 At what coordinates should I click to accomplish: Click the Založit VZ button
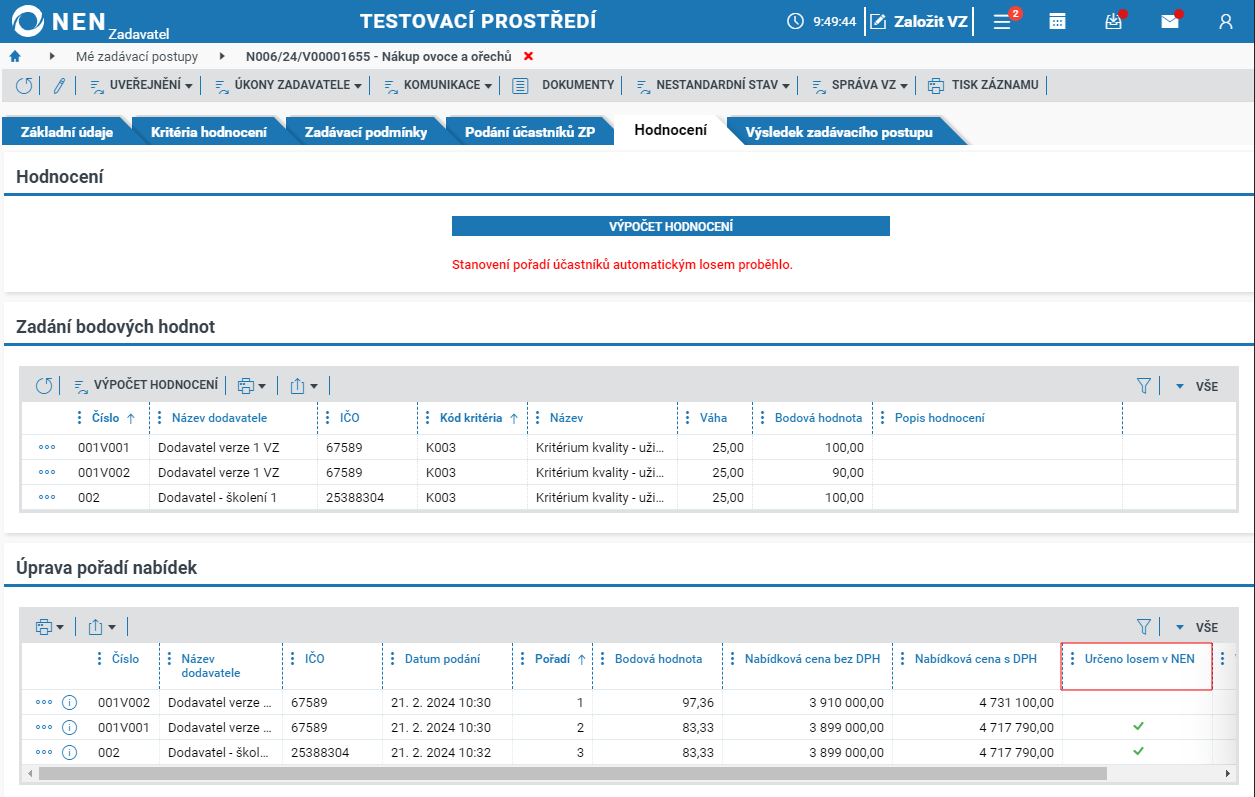click(x=919, y=21)
